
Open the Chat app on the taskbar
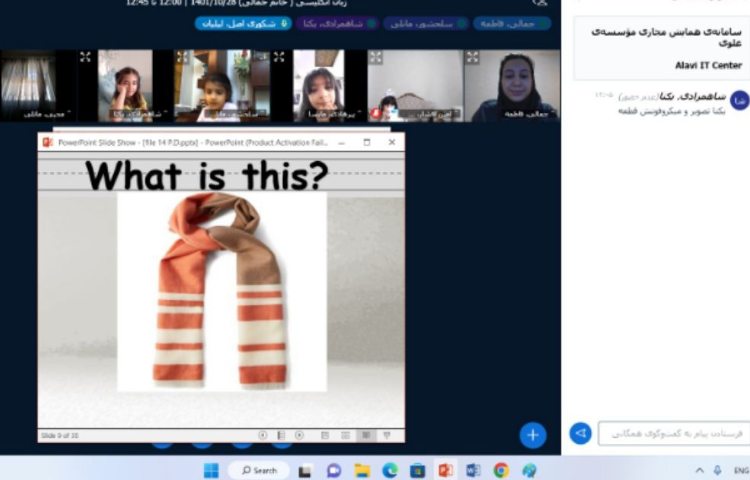pyautogui.click(x=334, y=471)
